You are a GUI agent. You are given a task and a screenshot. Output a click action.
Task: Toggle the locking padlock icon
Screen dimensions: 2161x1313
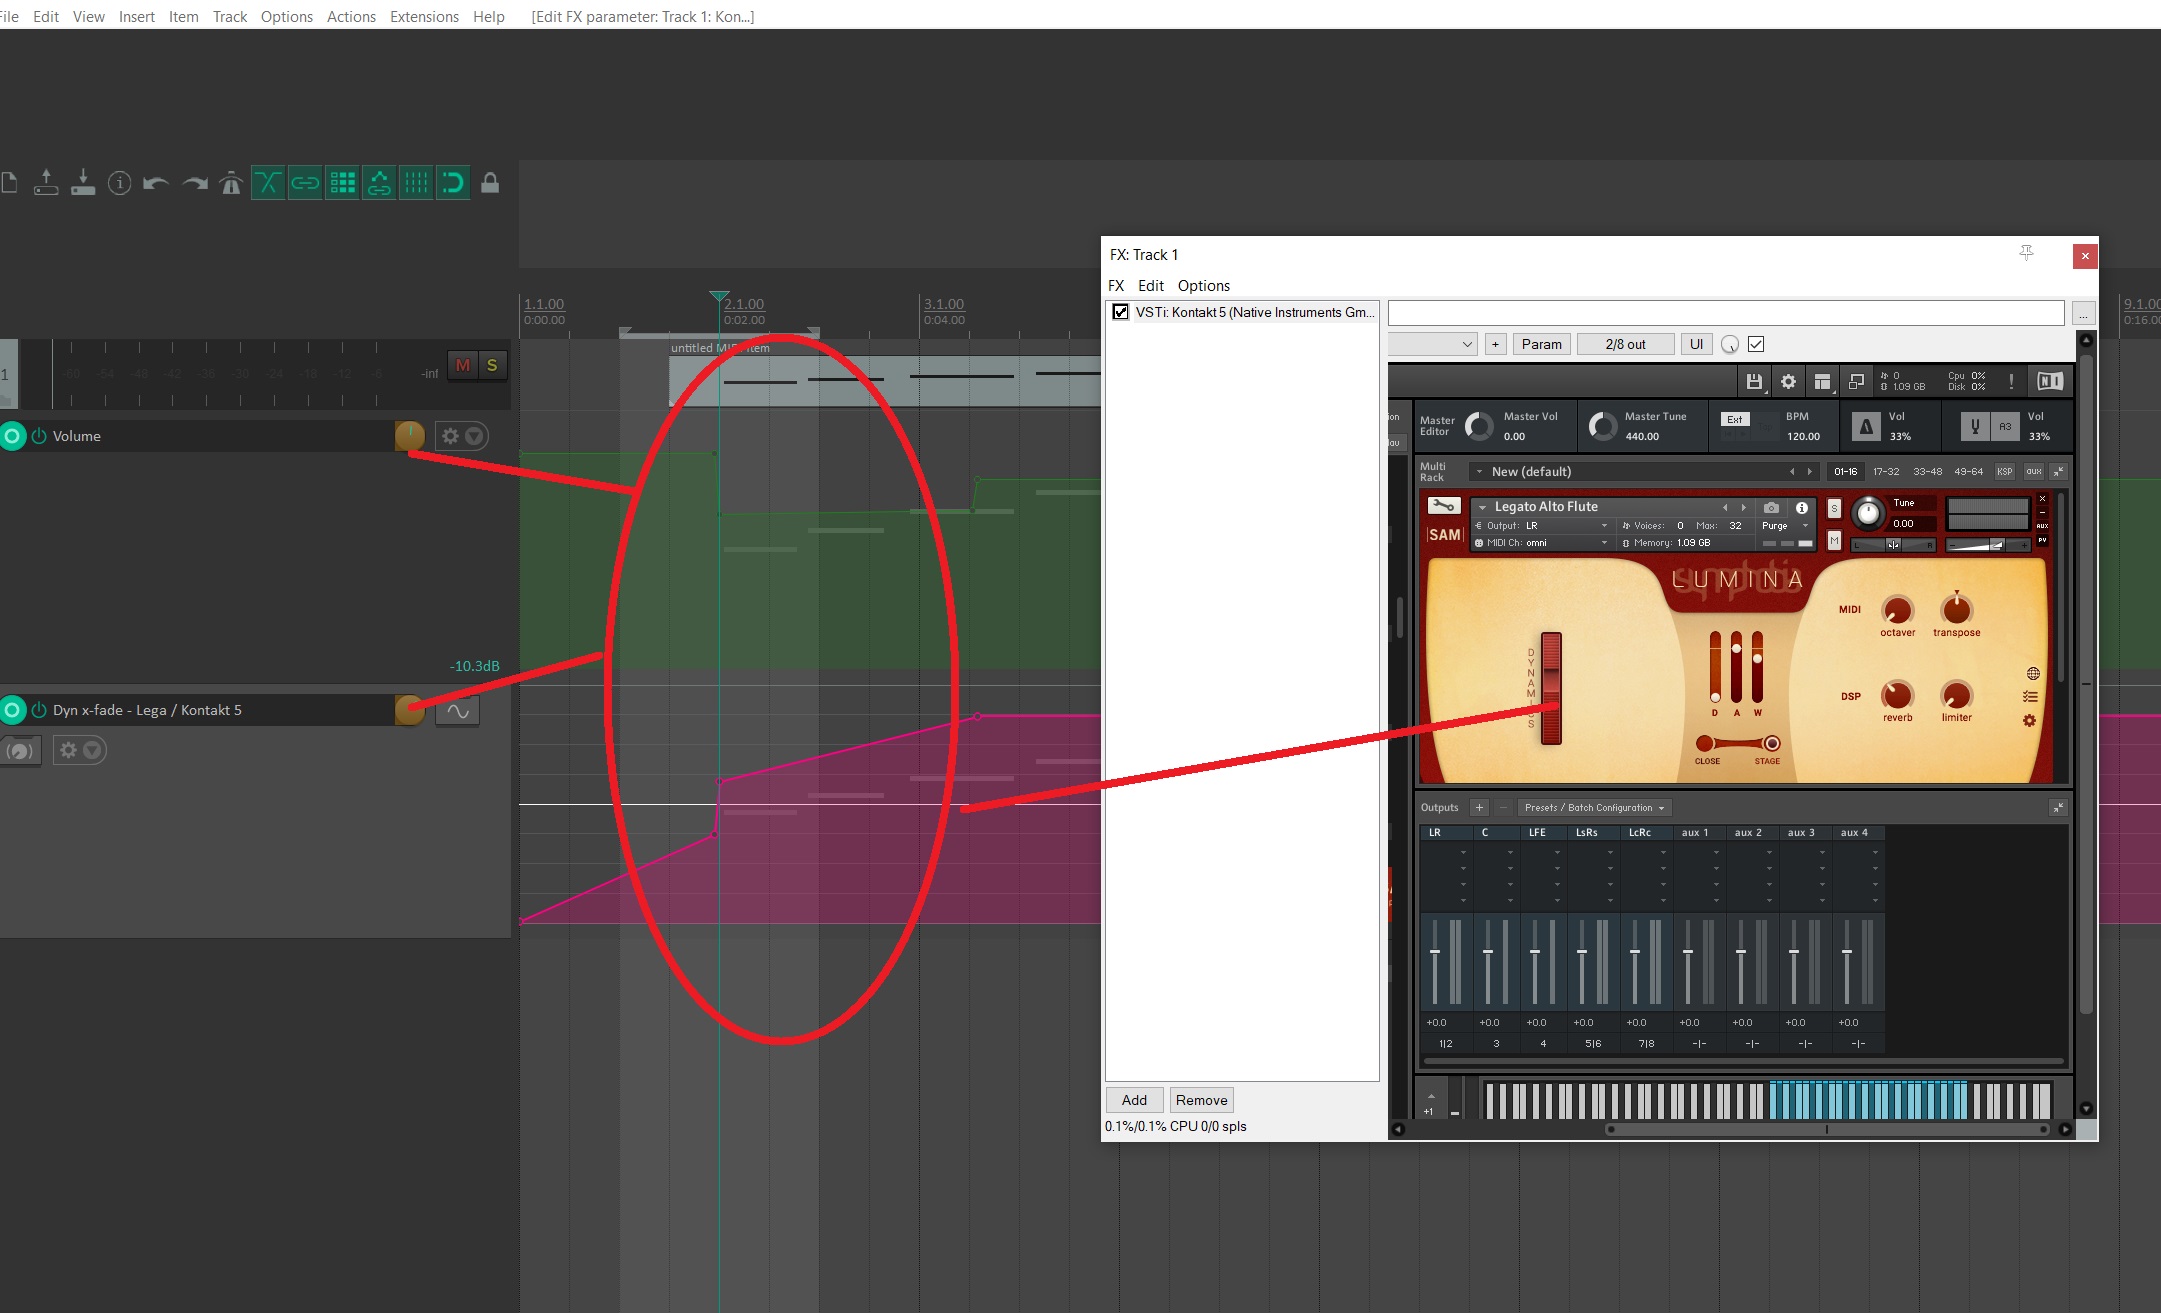tap(490, 183)
